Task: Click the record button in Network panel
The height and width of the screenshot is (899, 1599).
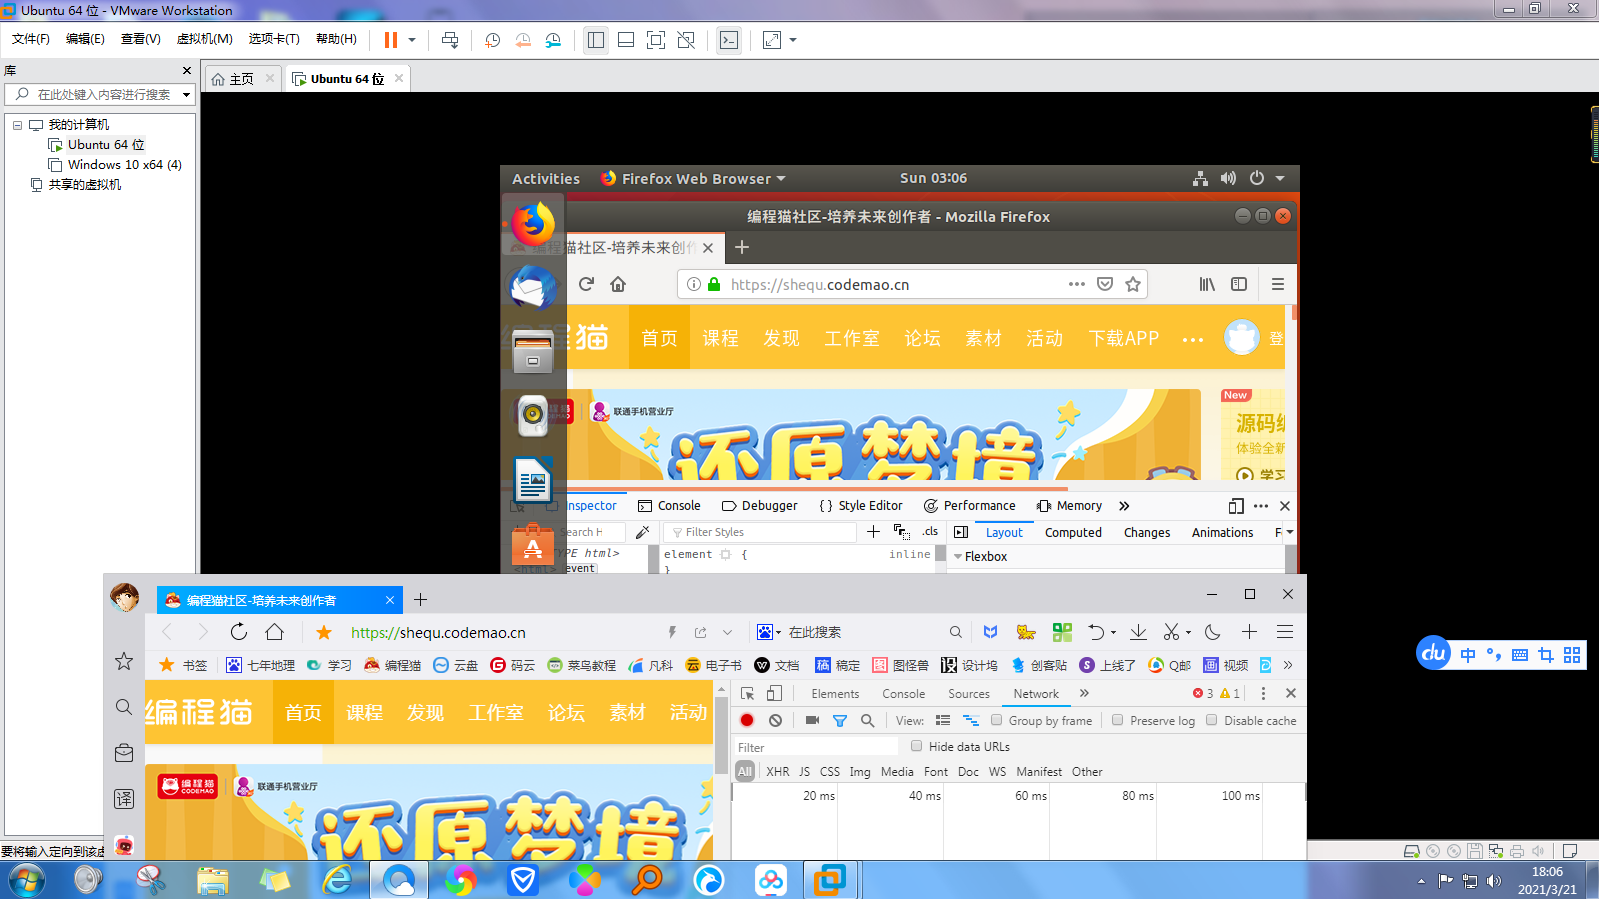Action: point(747,720)
